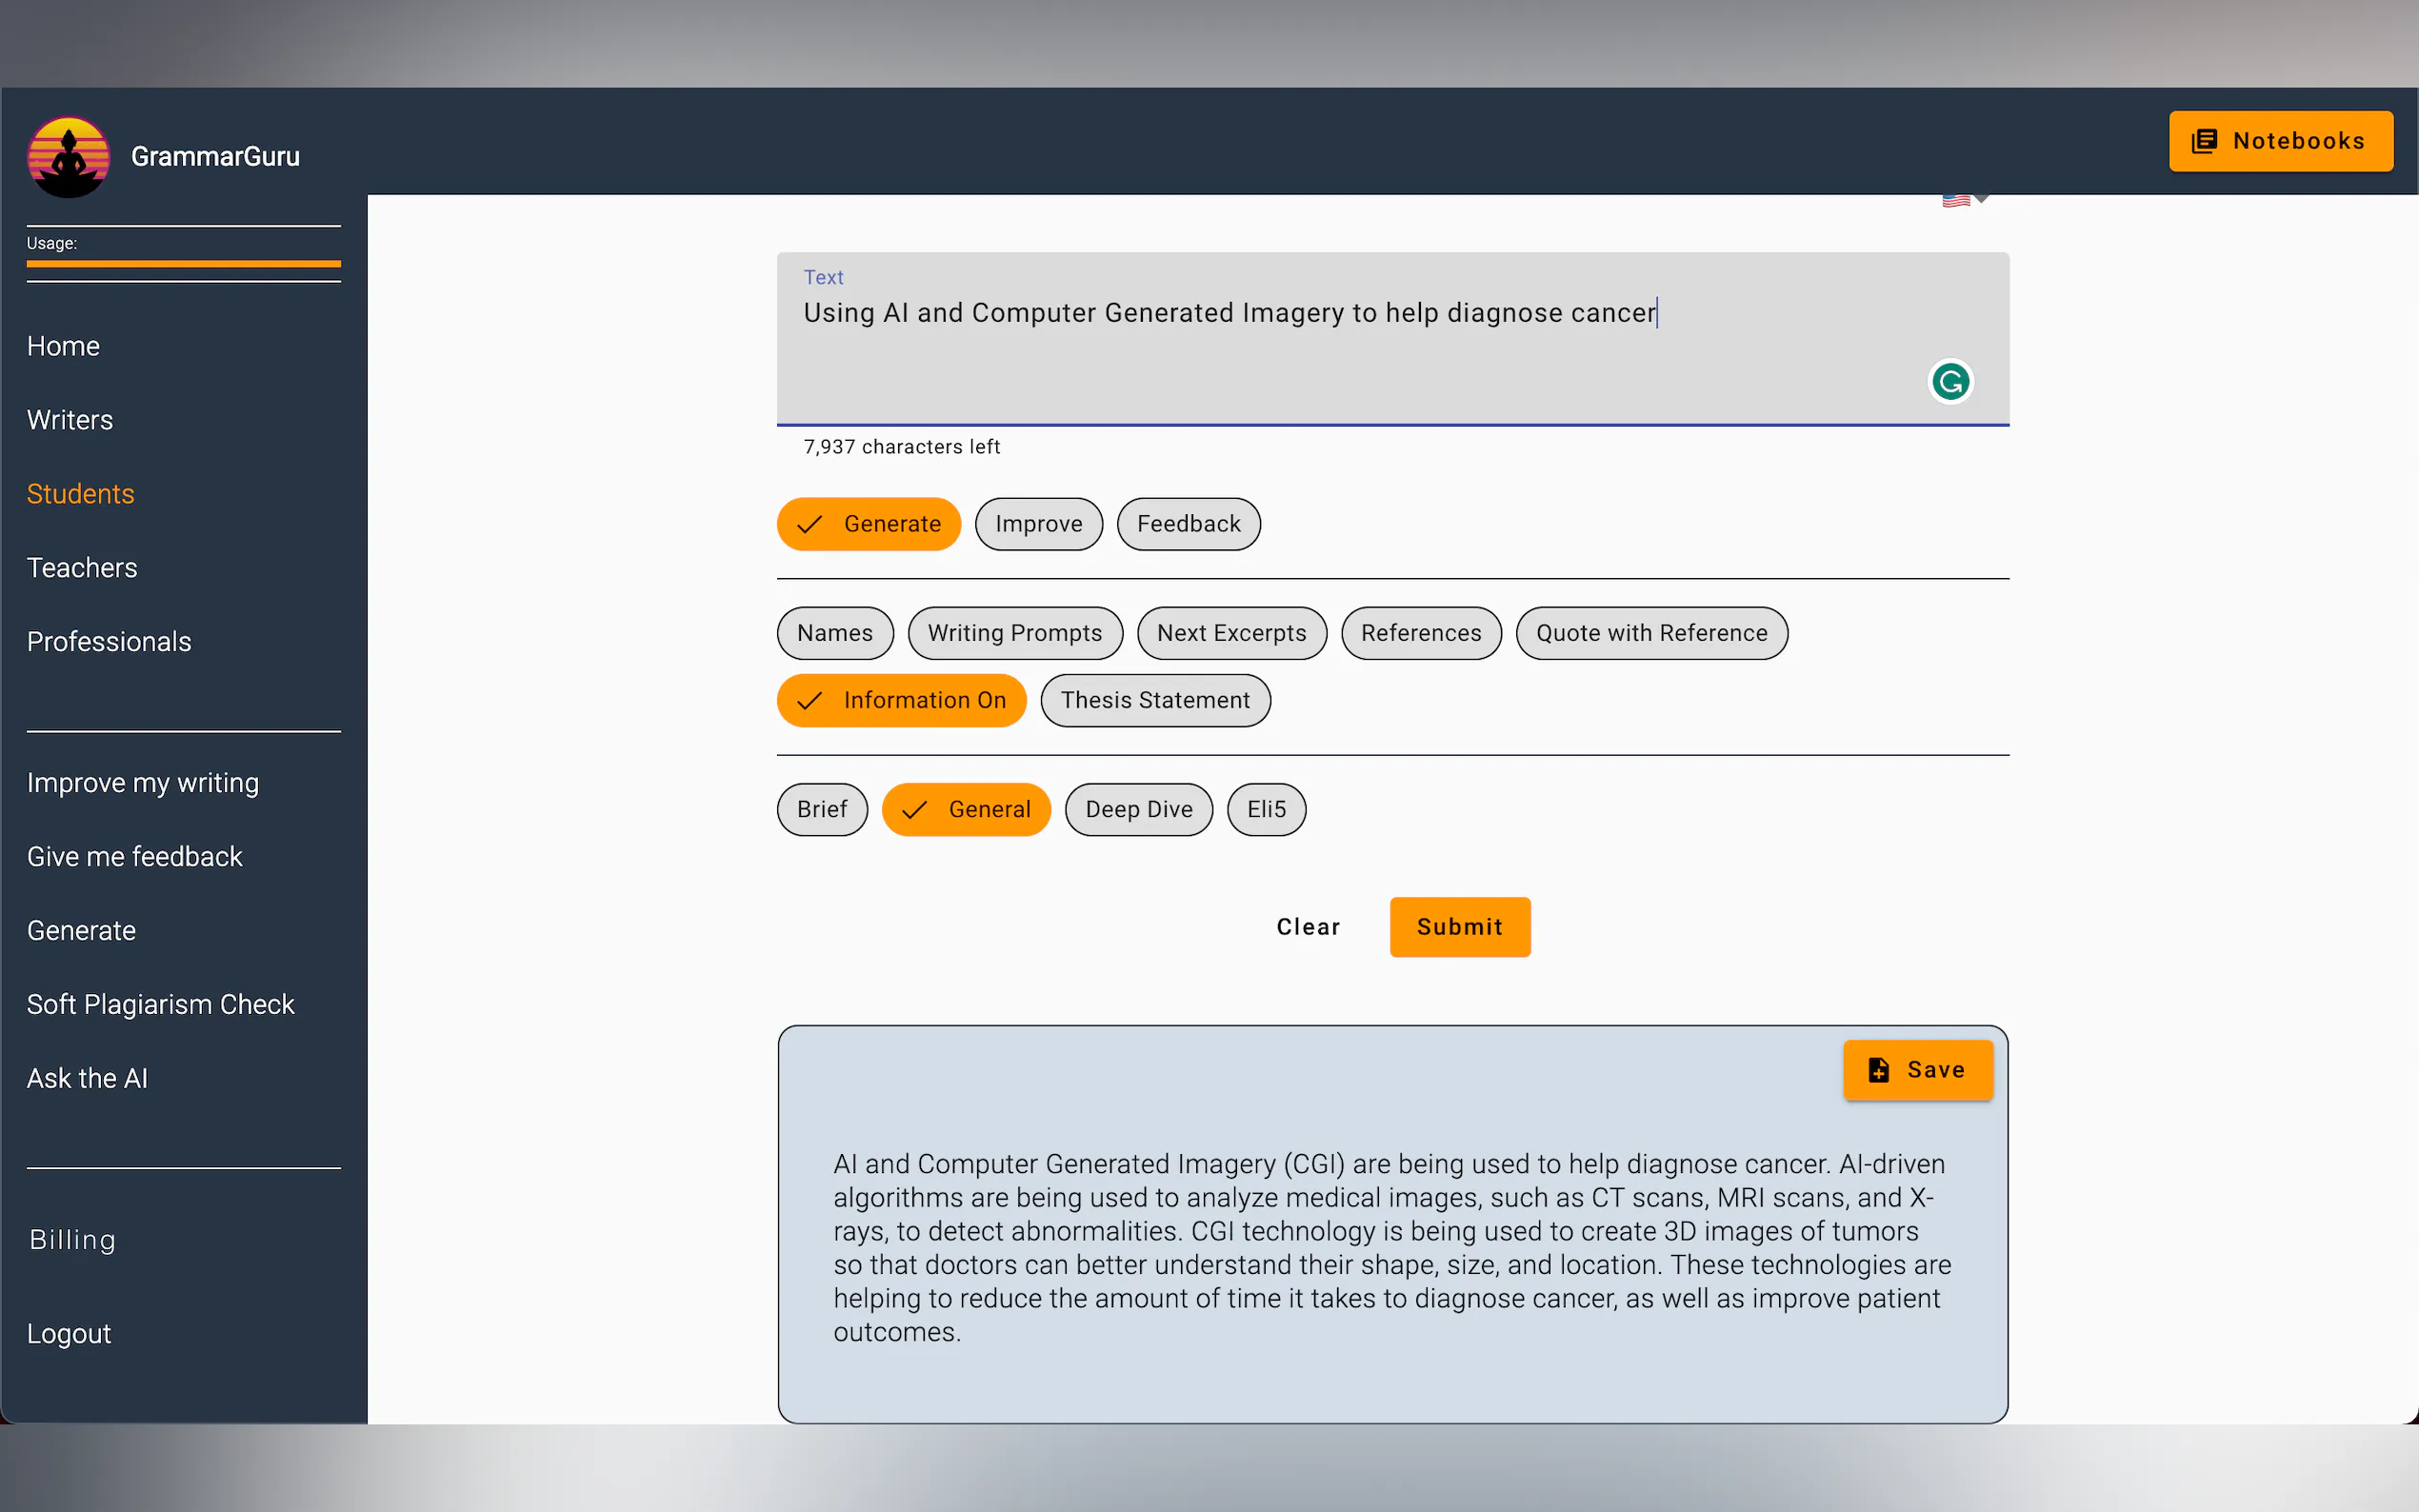Click the Logout link

click(x=69, y=1333)
